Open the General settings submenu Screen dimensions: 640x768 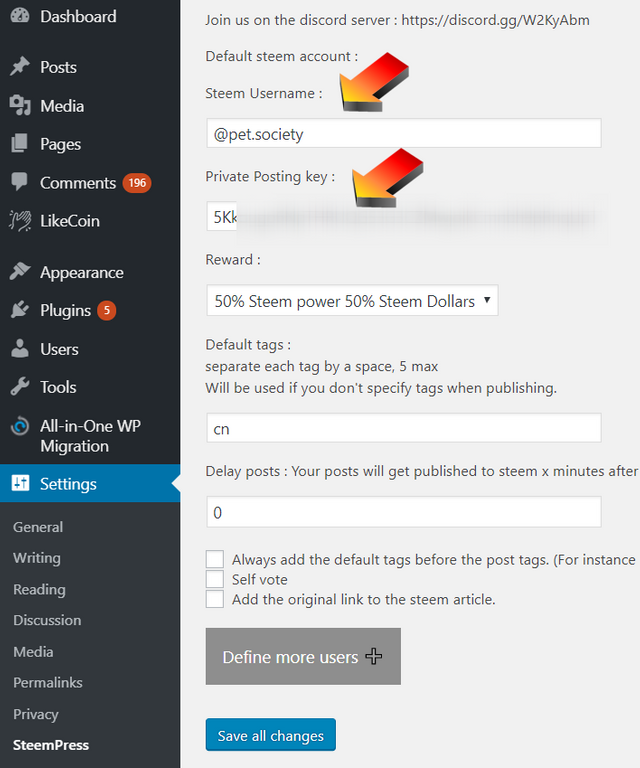point(38,527)
